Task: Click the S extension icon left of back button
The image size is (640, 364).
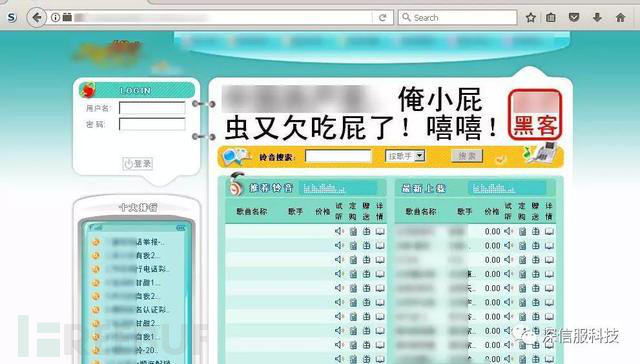Action: click(12, 18)
